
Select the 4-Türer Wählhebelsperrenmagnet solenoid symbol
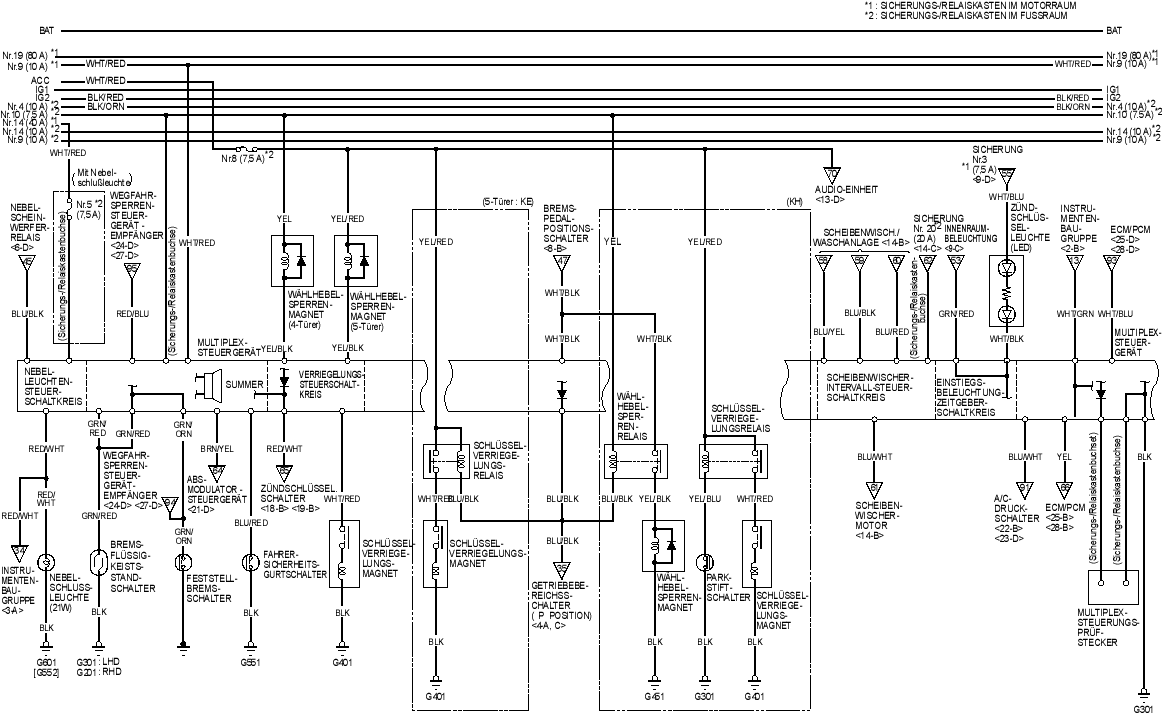click(285, 261)
